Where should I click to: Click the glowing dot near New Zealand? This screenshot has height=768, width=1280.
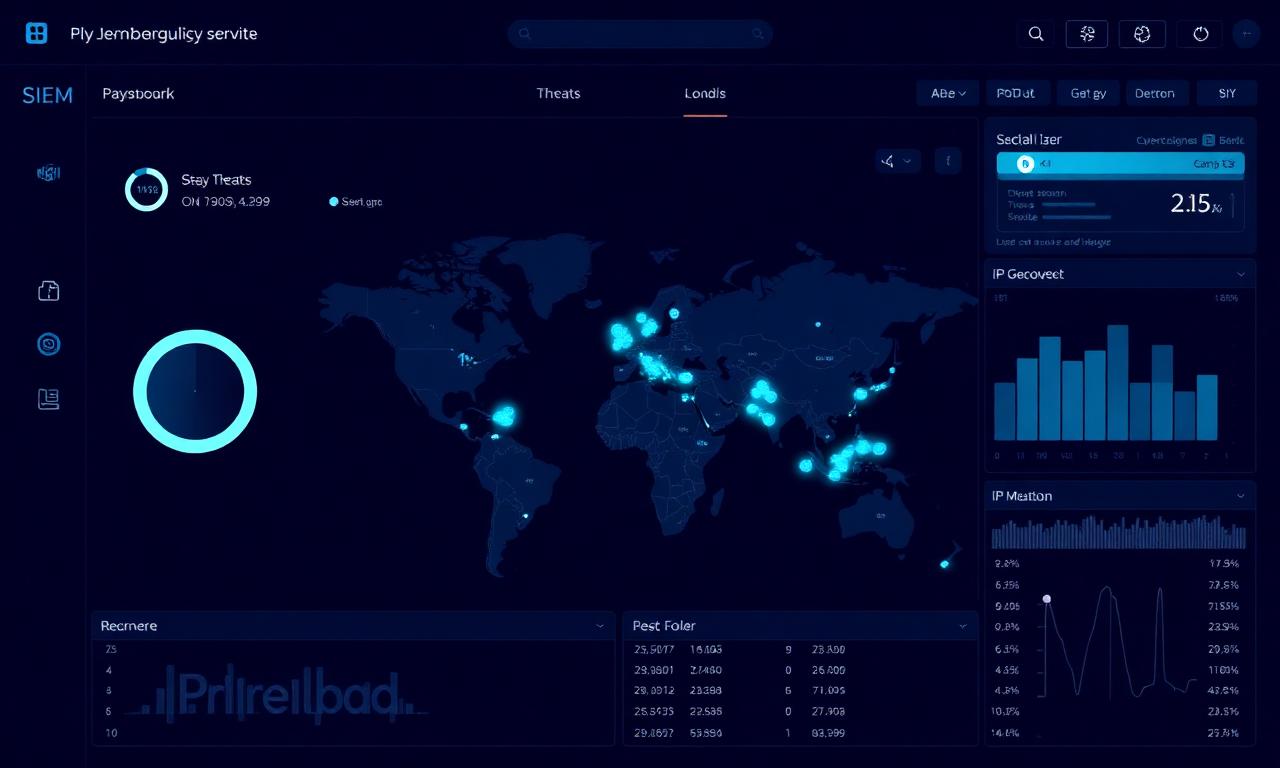pos(944,564)
